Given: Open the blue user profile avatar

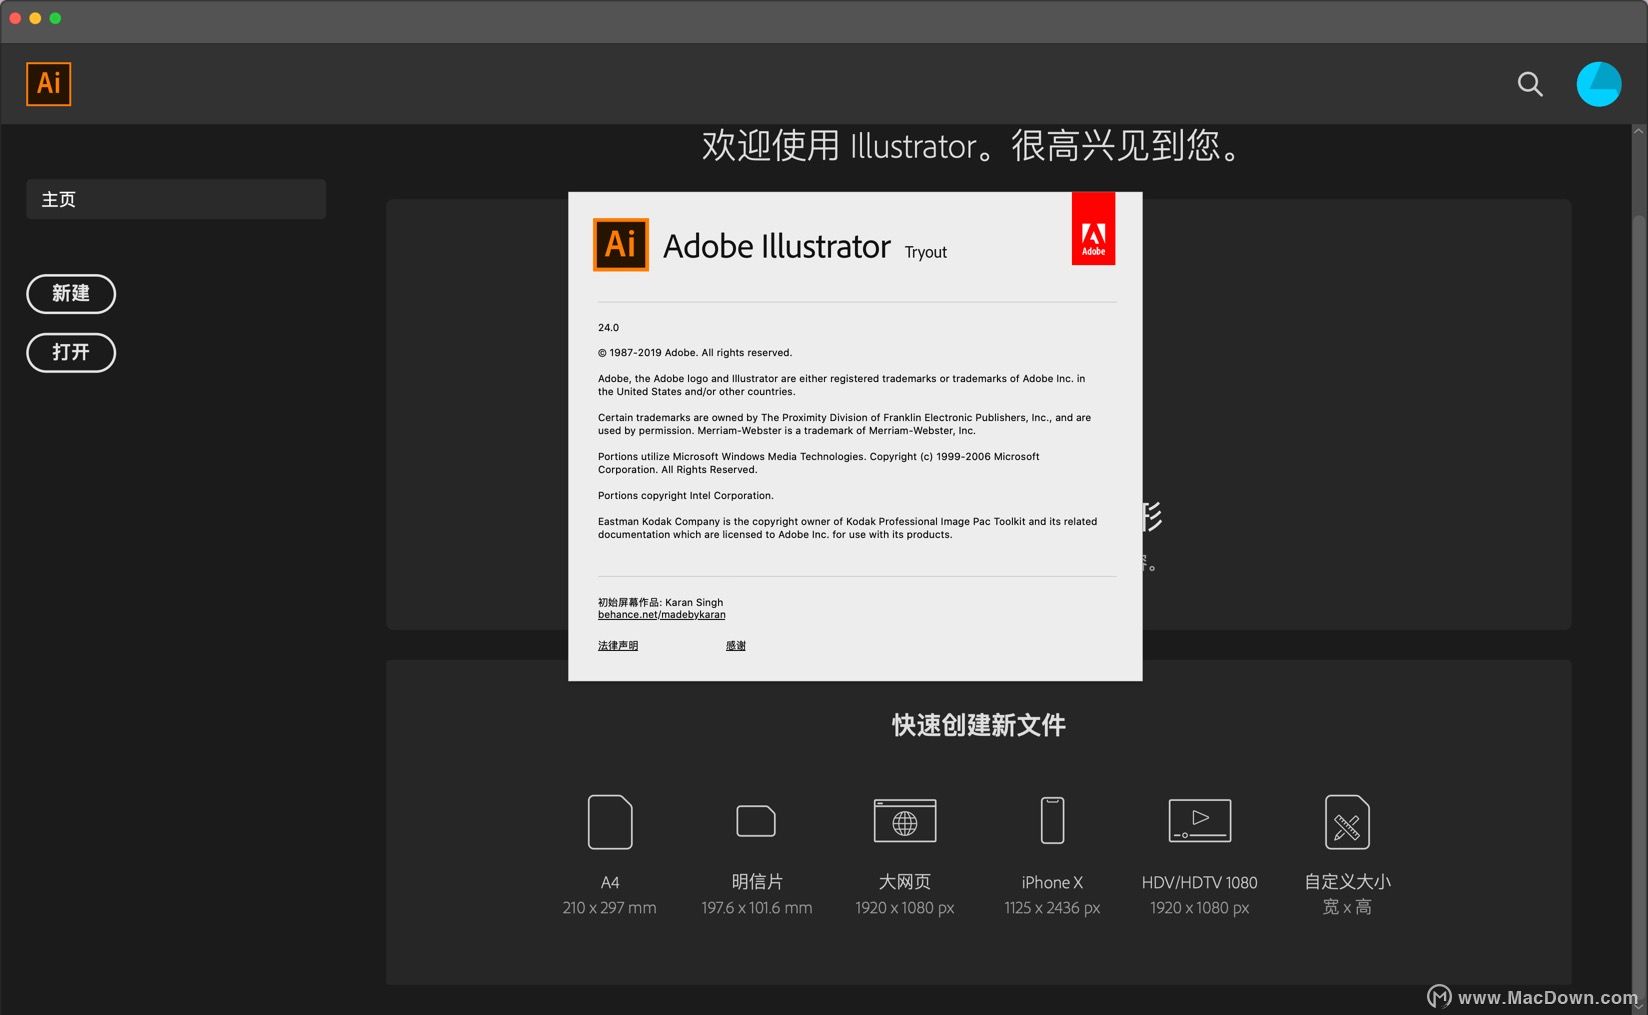Looking at the screenshot, I should click(1598, 84).
